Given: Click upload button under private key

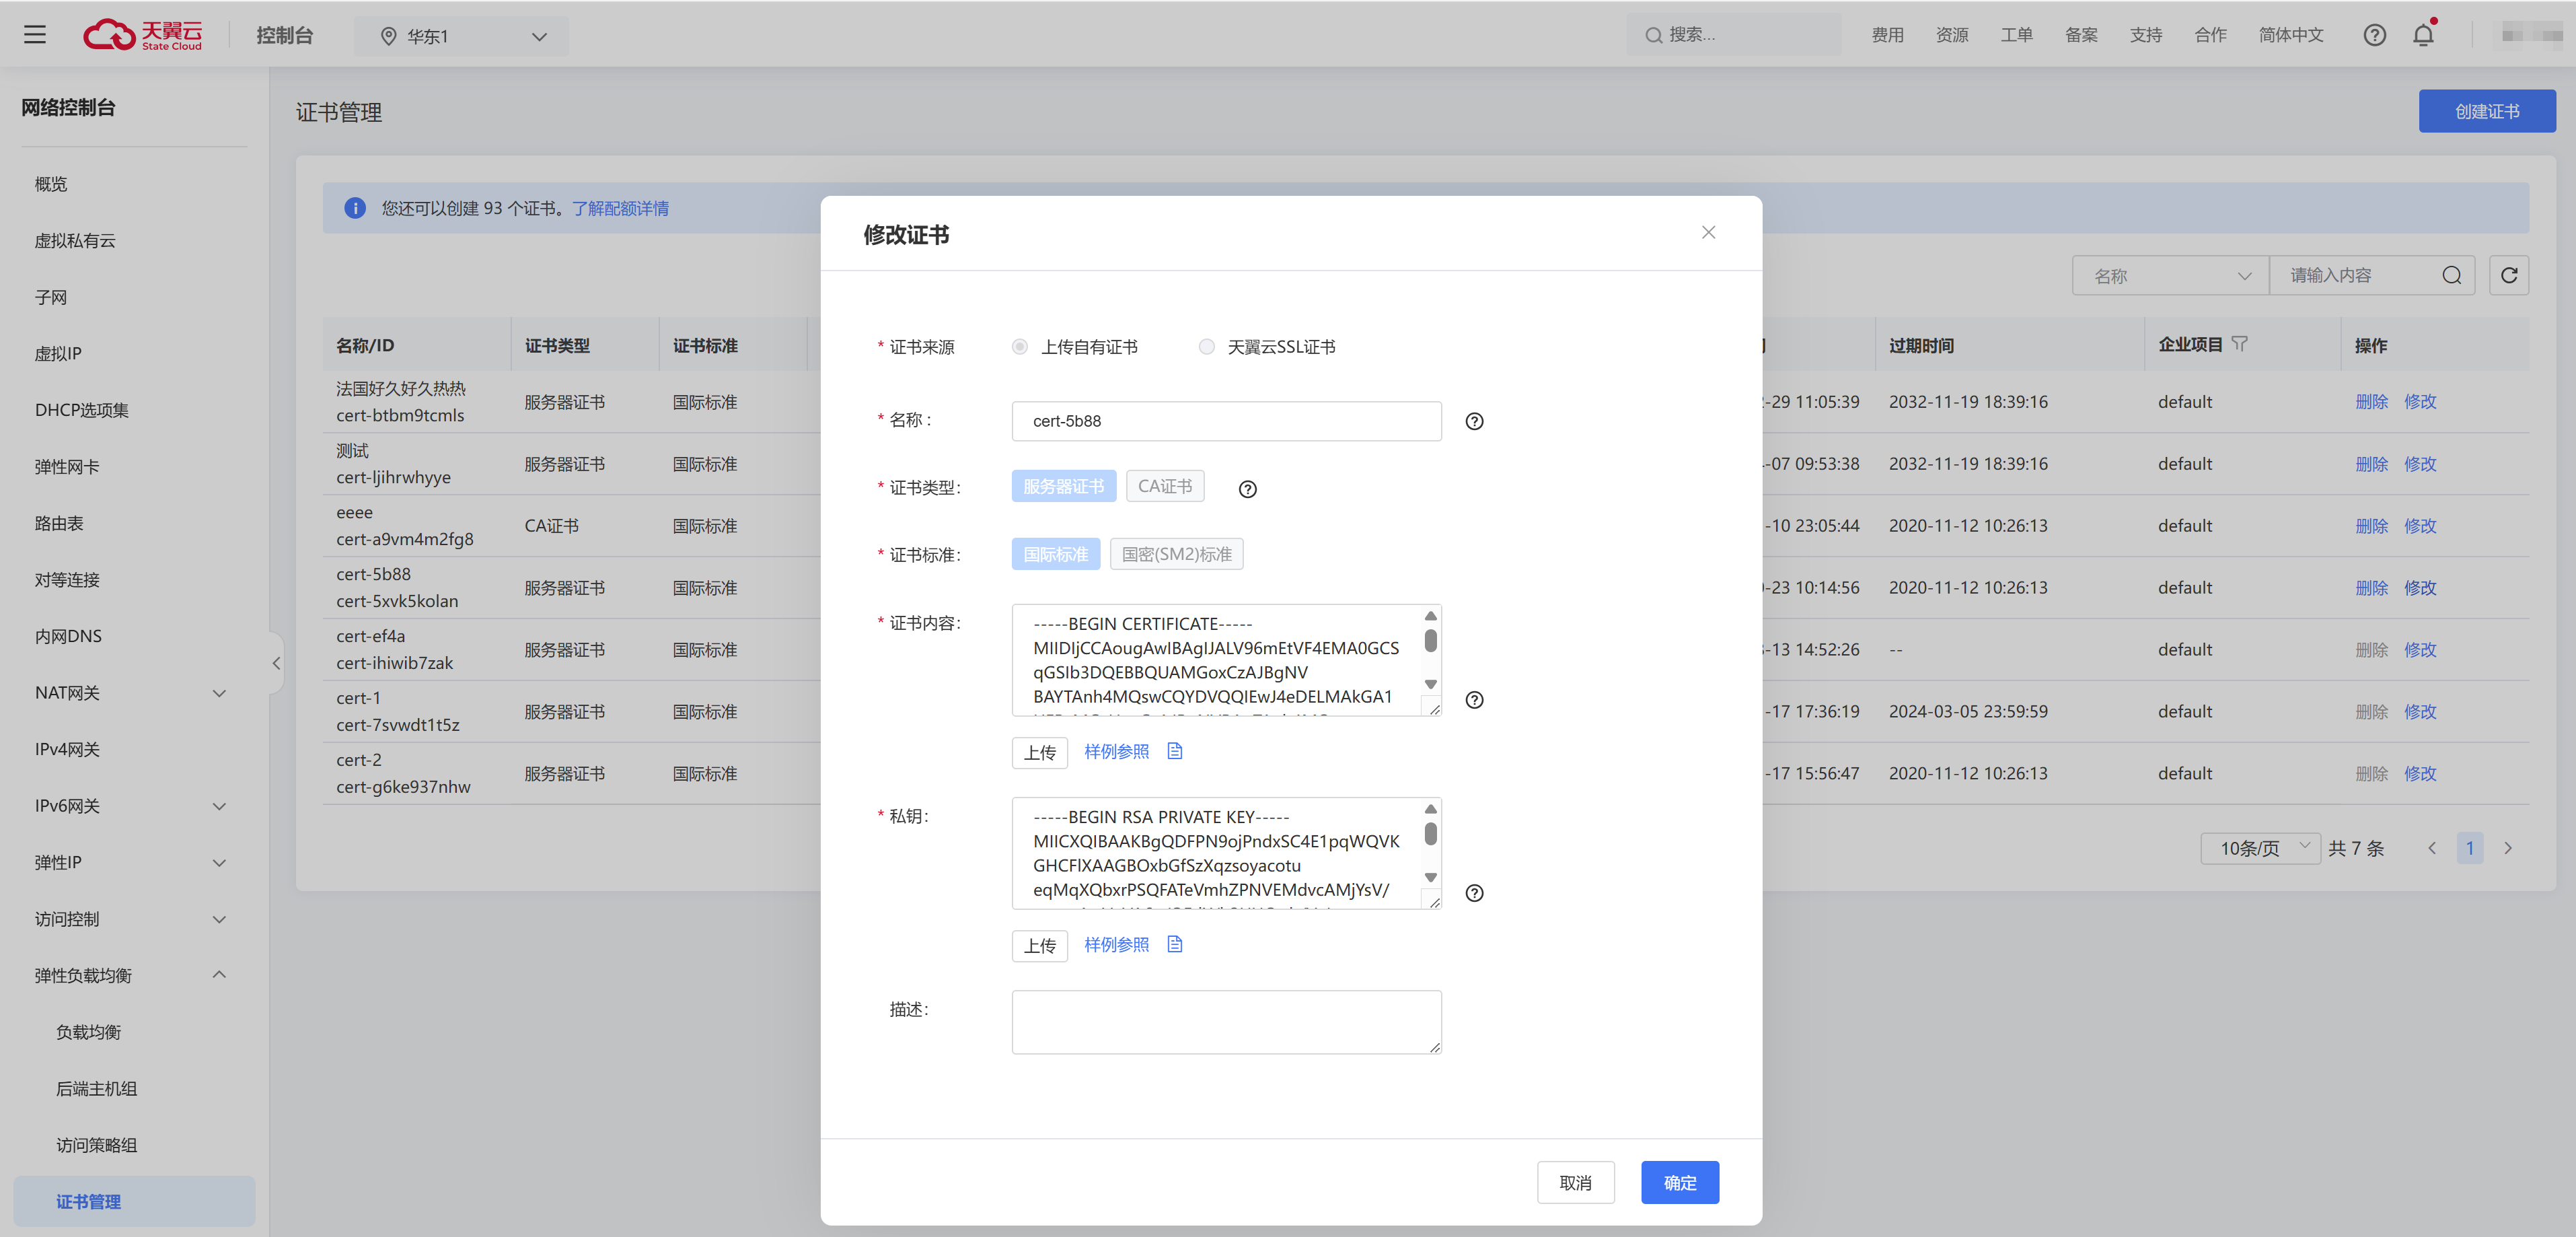Looking at the screenshot, I should coord(1039,945).
